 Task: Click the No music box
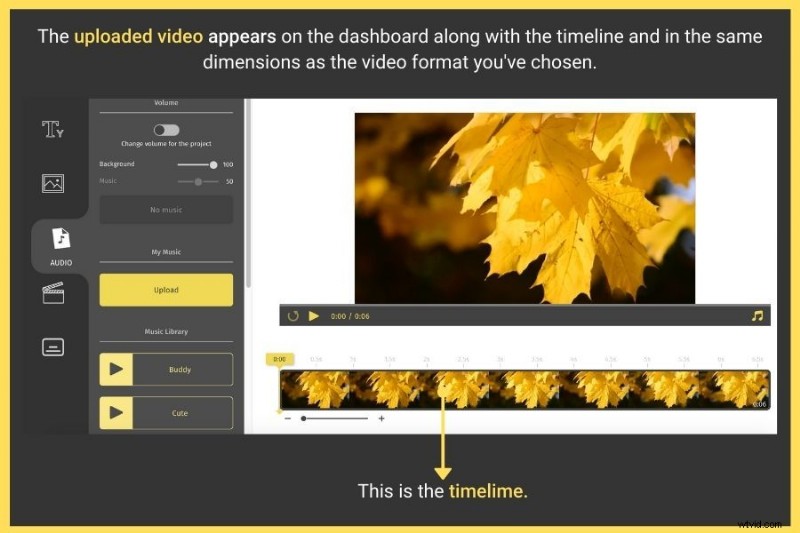tap(166, 210)
